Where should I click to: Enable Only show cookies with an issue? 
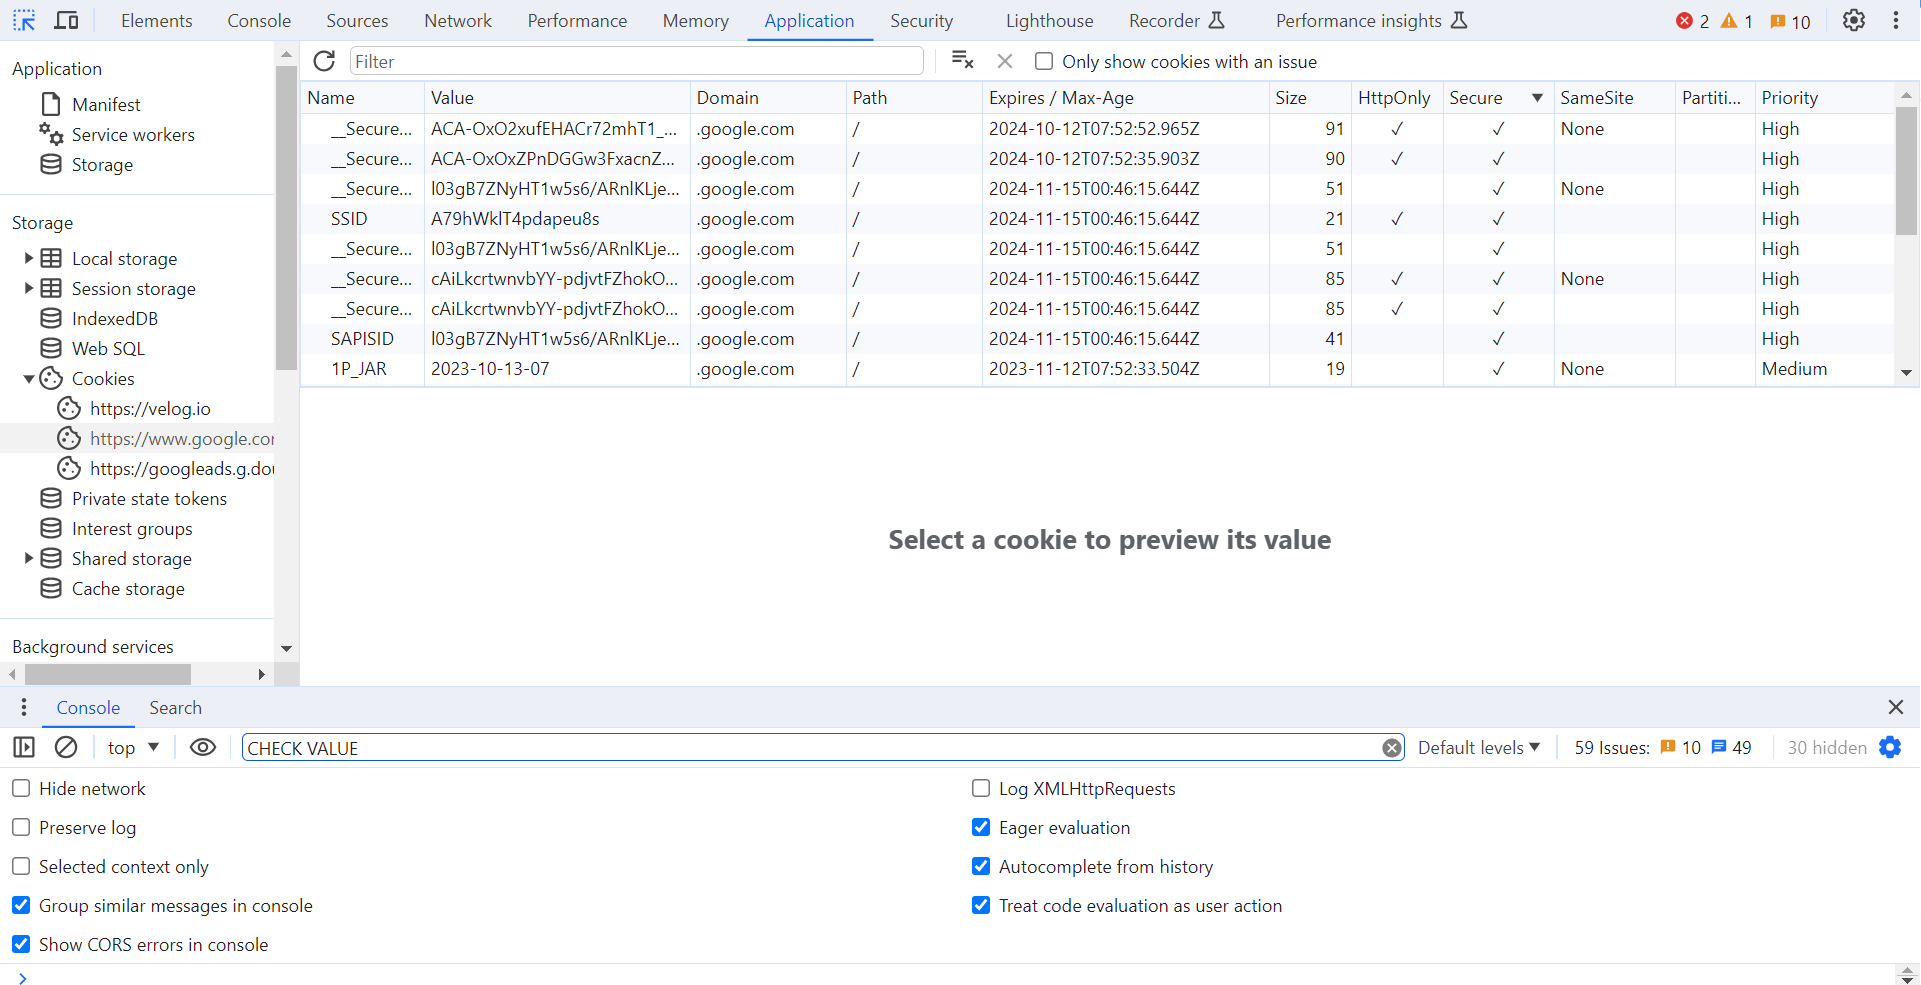(x=1044, y=61)
